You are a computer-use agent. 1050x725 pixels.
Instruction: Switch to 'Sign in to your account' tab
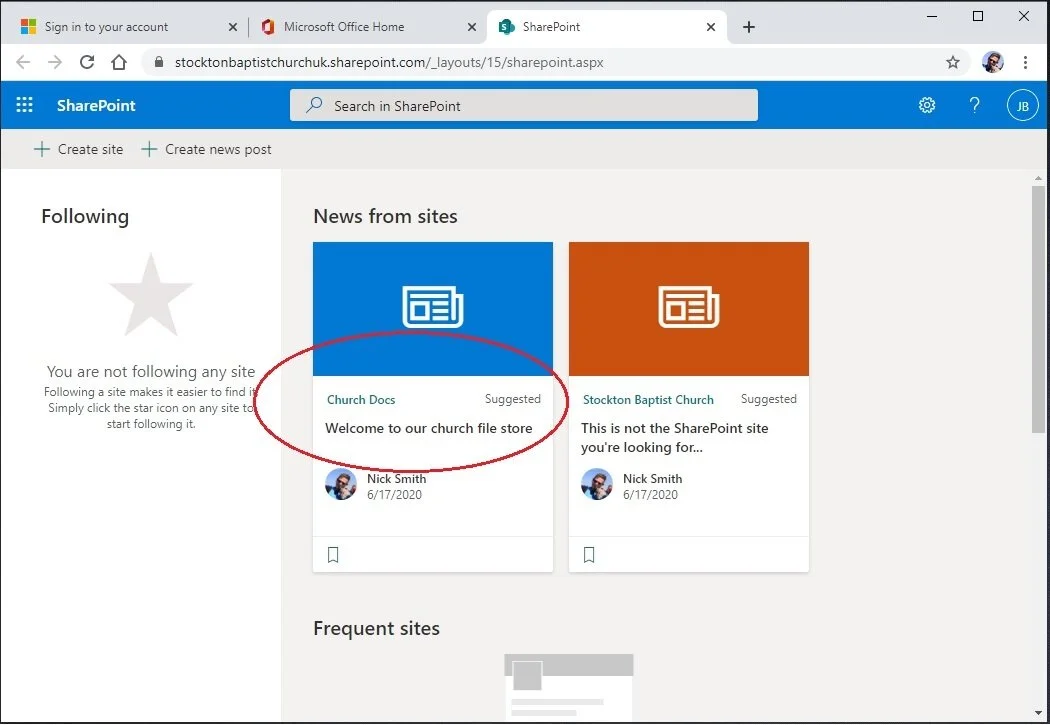coord(125,27)
